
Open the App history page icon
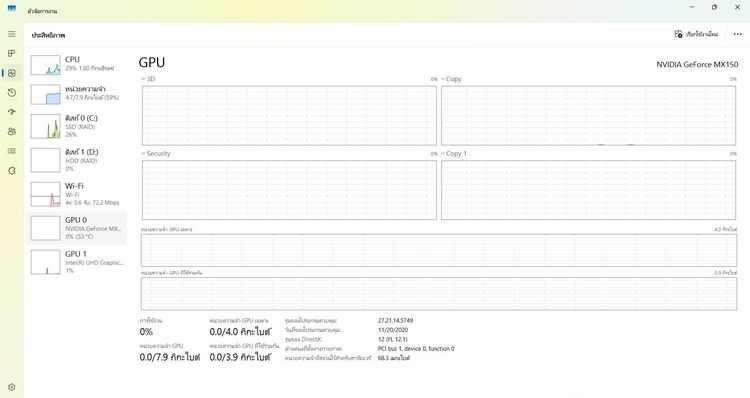11,93
